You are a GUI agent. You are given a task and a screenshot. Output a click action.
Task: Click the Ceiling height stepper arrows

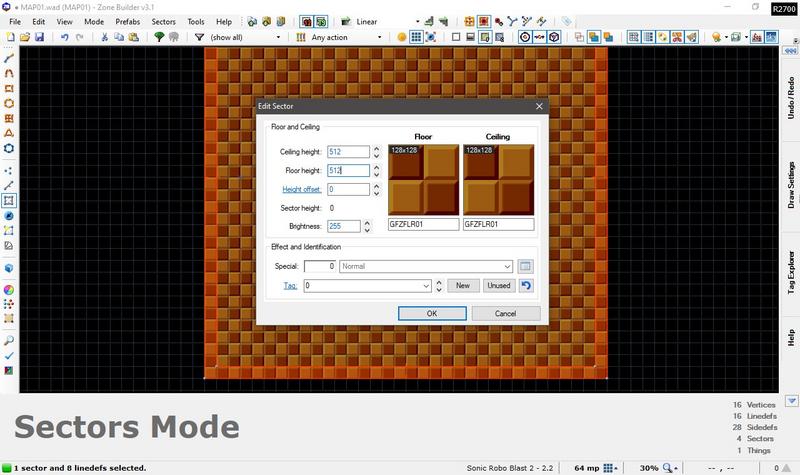coord(376,152)
